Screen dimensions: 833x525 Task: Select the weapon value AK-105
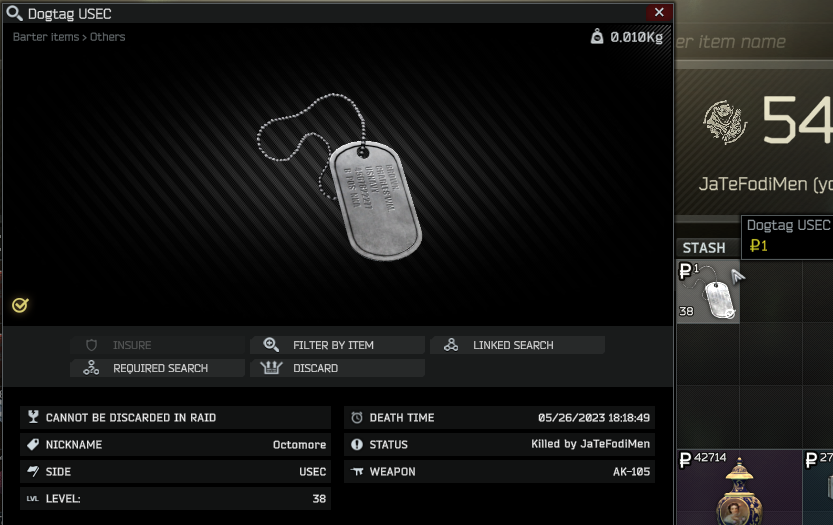631,472
